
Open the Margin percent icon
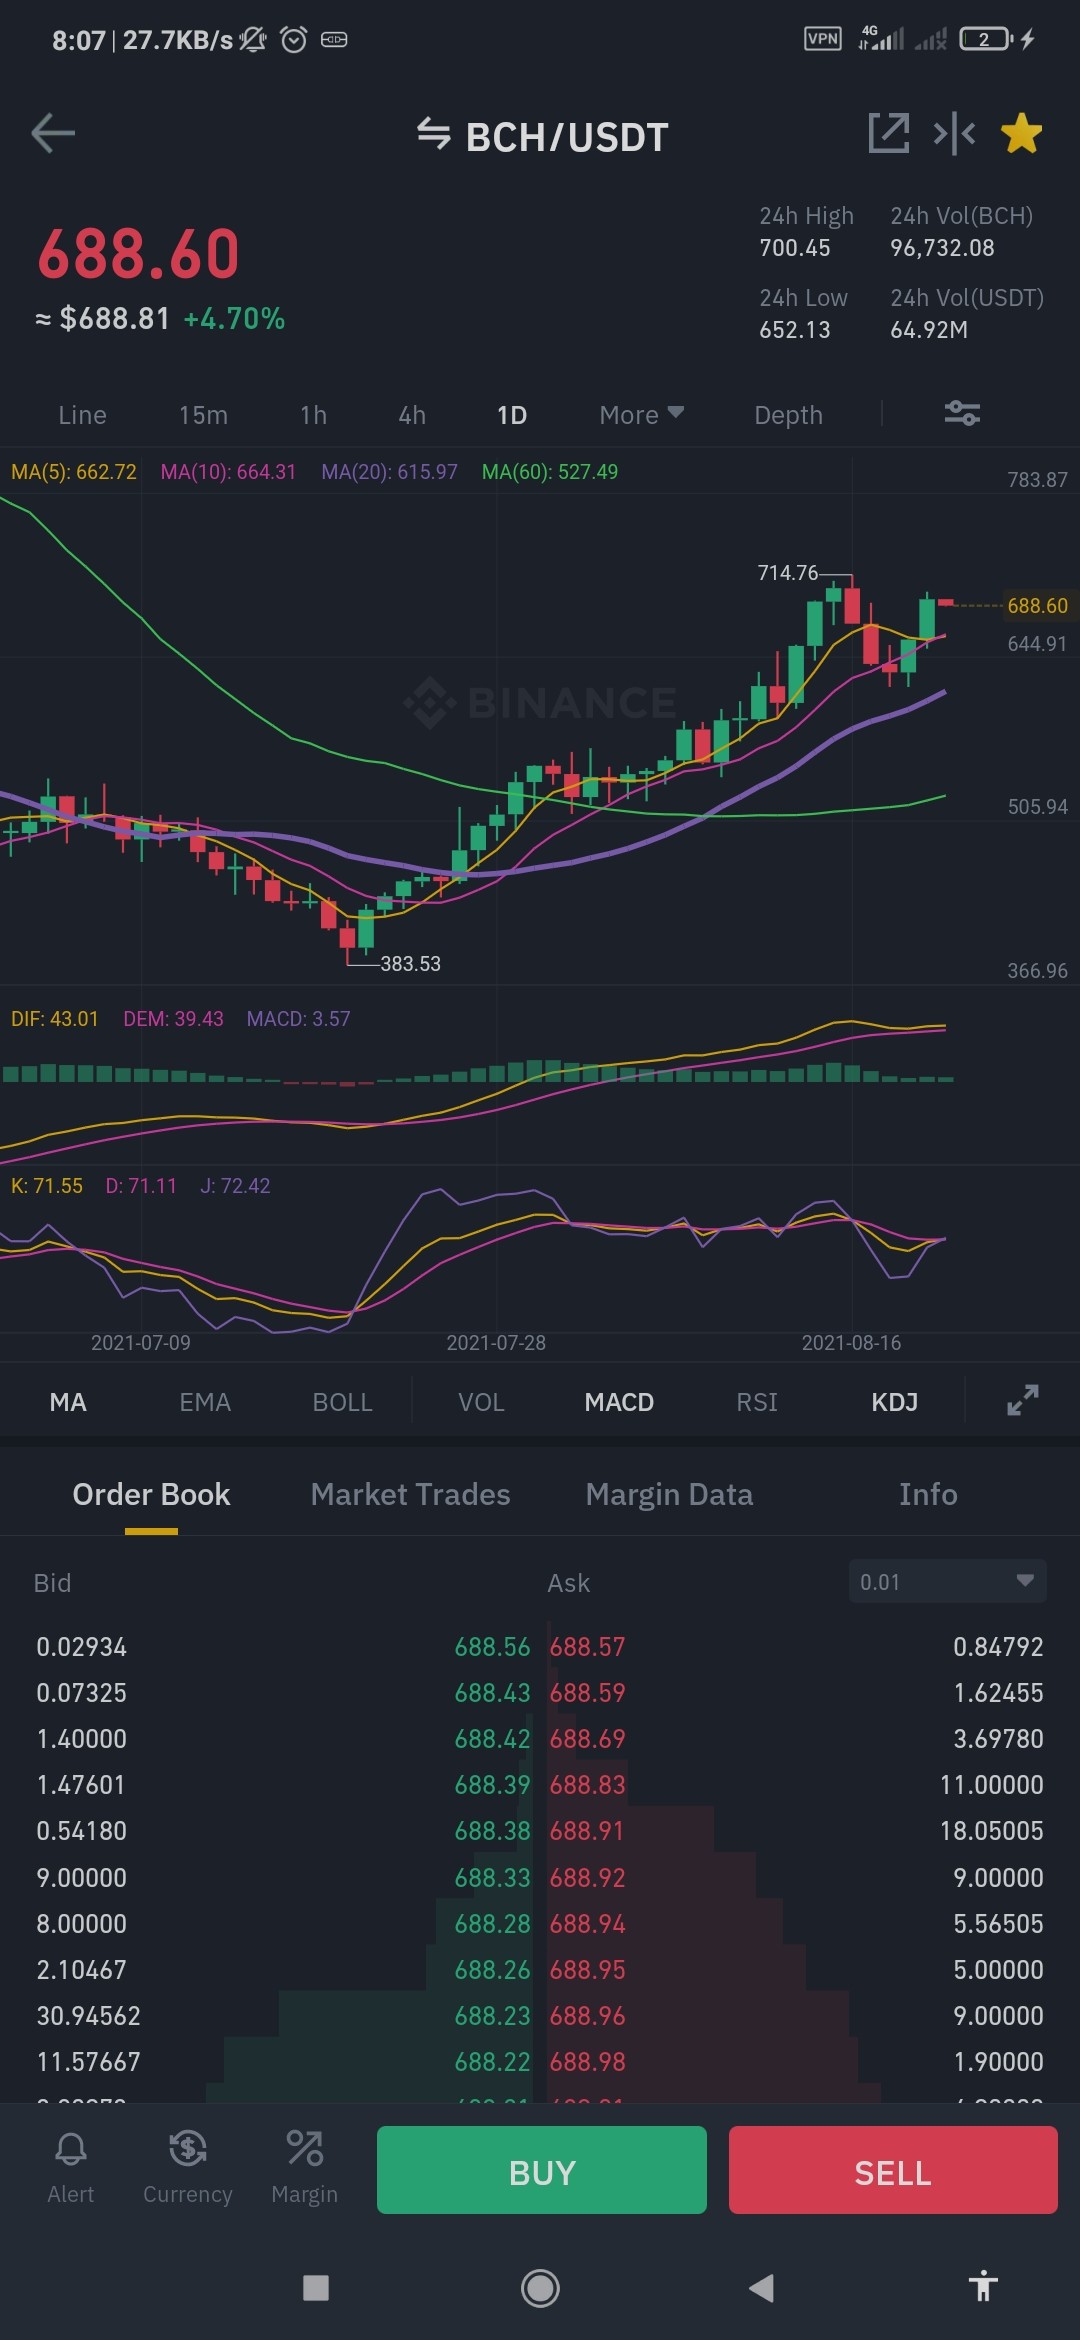pos(304,2169)
